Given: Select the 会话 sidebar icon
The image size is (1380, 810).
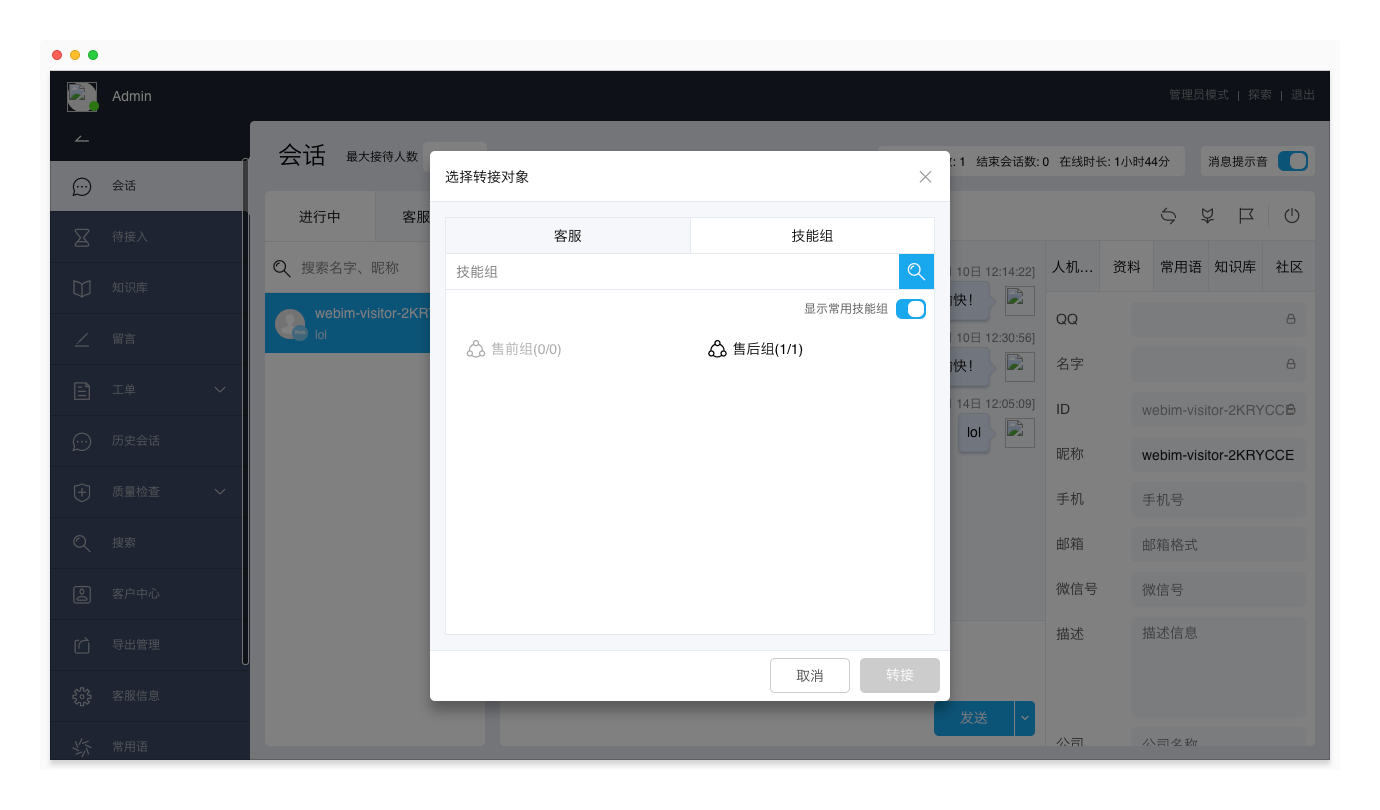Looking at the screenshot, I should coord(81,185).
